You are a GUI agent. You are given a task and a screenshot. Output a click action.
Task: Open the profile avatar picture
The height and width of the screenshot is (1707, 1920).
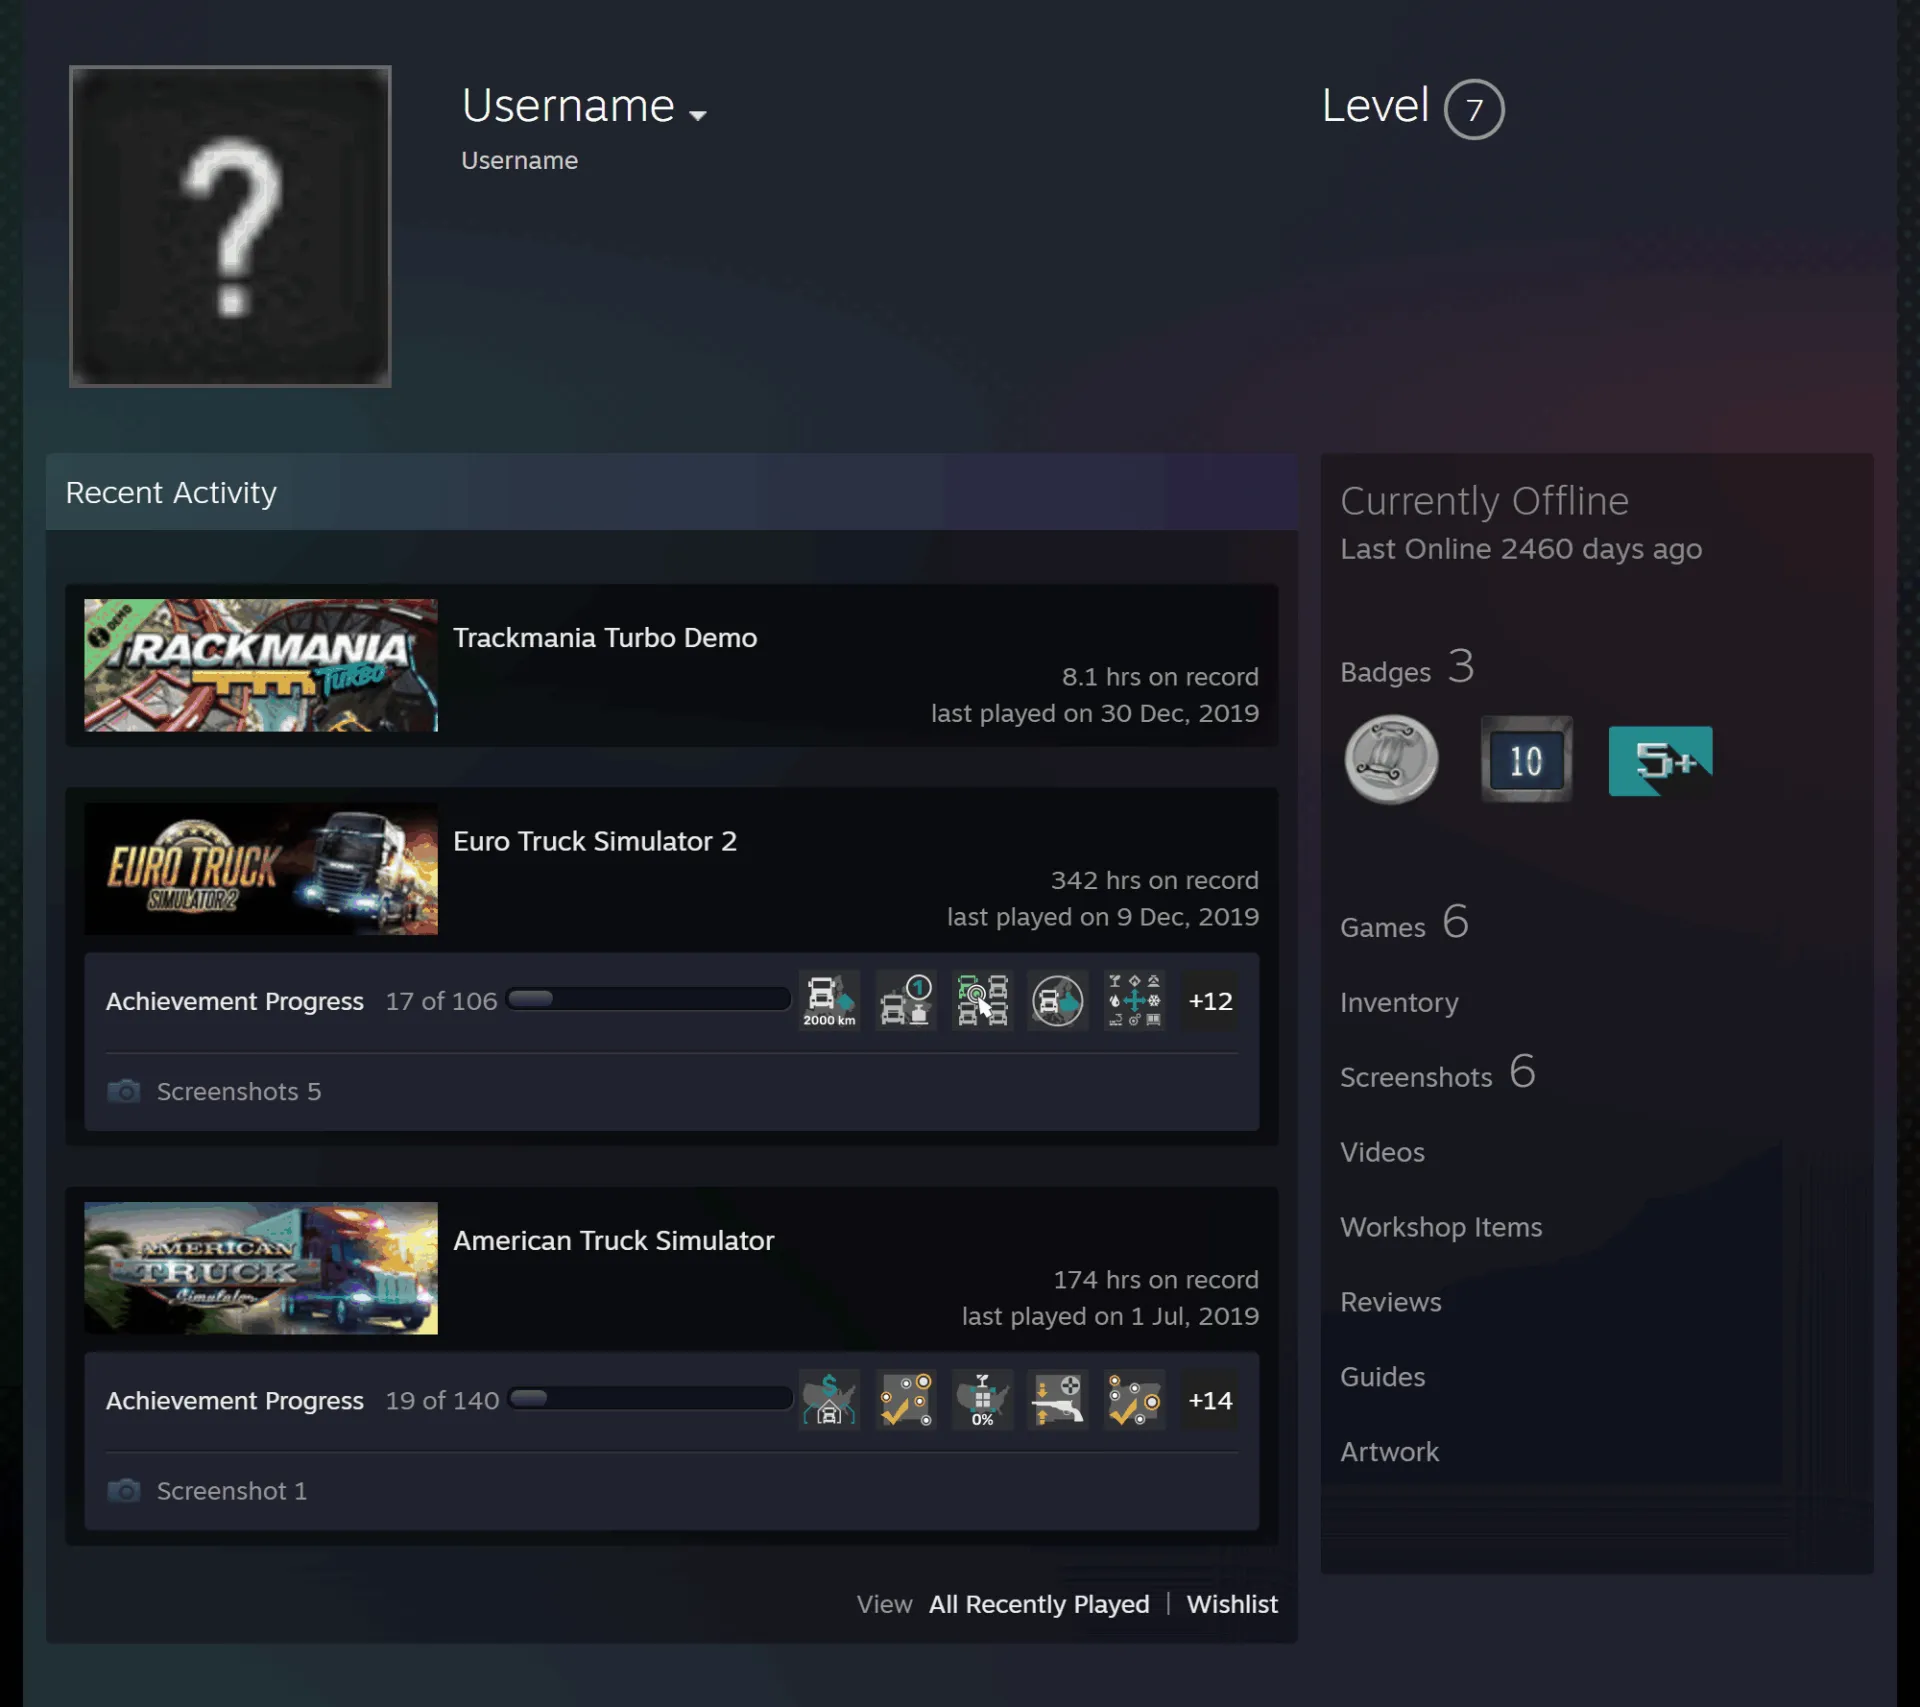230,226
